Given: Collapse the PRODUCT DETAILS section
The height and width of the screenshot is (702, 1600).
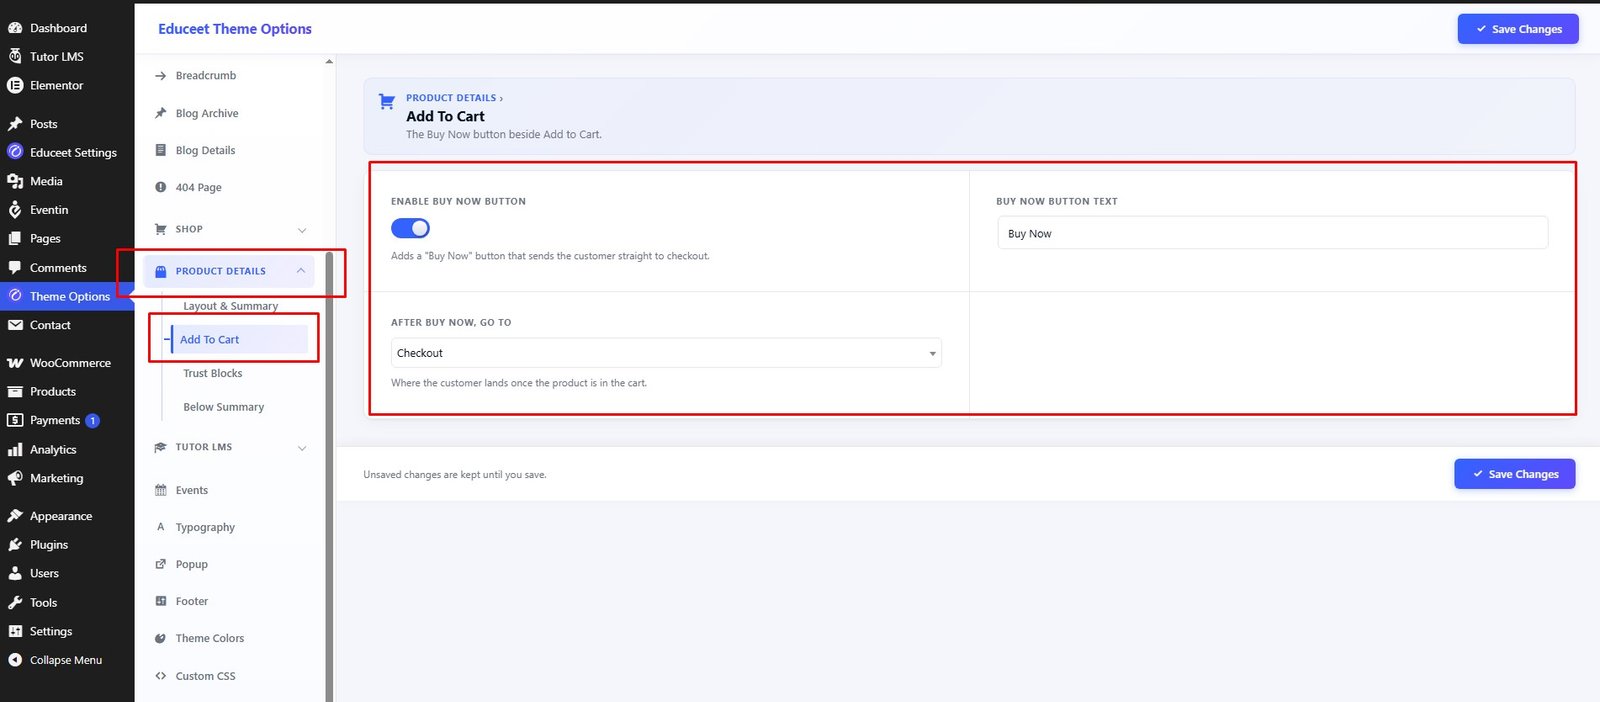Looking at the screenshot, I should [300, 271].
